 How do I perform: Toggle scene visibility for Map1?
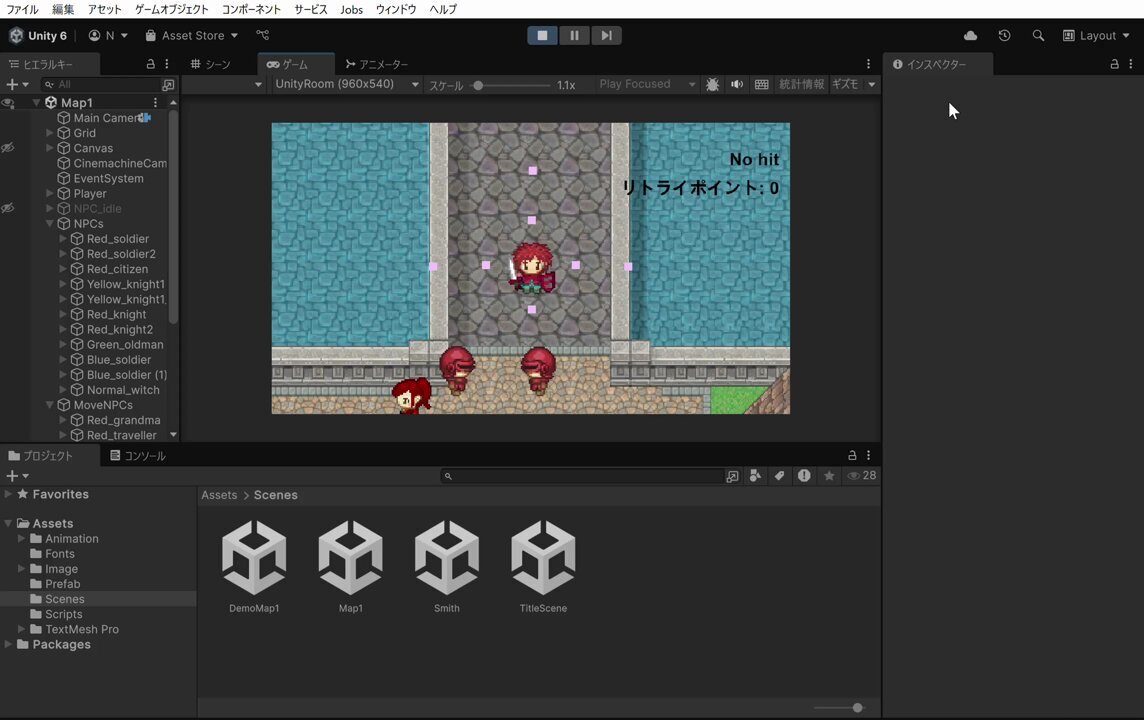(x=8, y=103)
